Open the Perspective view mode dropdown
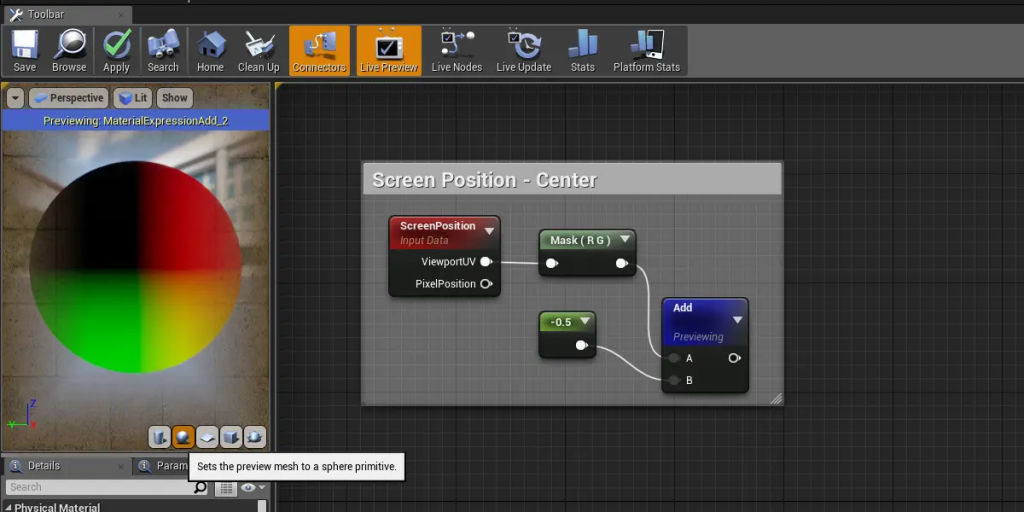This screenshot has width=1024, height=512. coord(68,98)
